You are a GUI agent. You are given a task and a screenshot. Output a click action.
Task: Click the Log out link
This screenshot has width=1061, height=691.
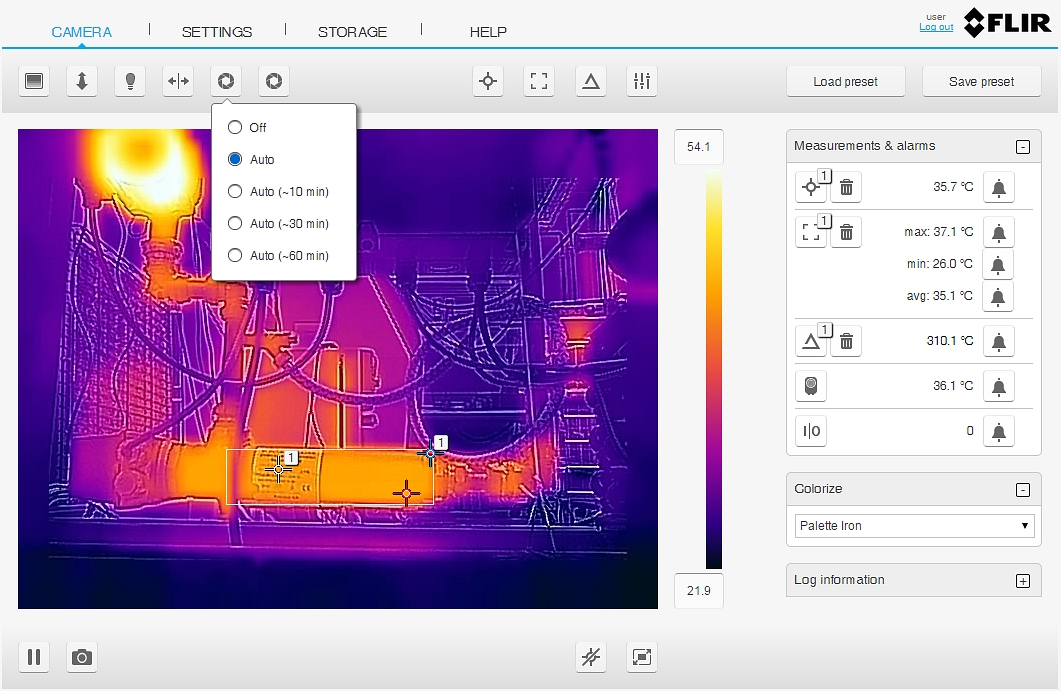[936, 27]
